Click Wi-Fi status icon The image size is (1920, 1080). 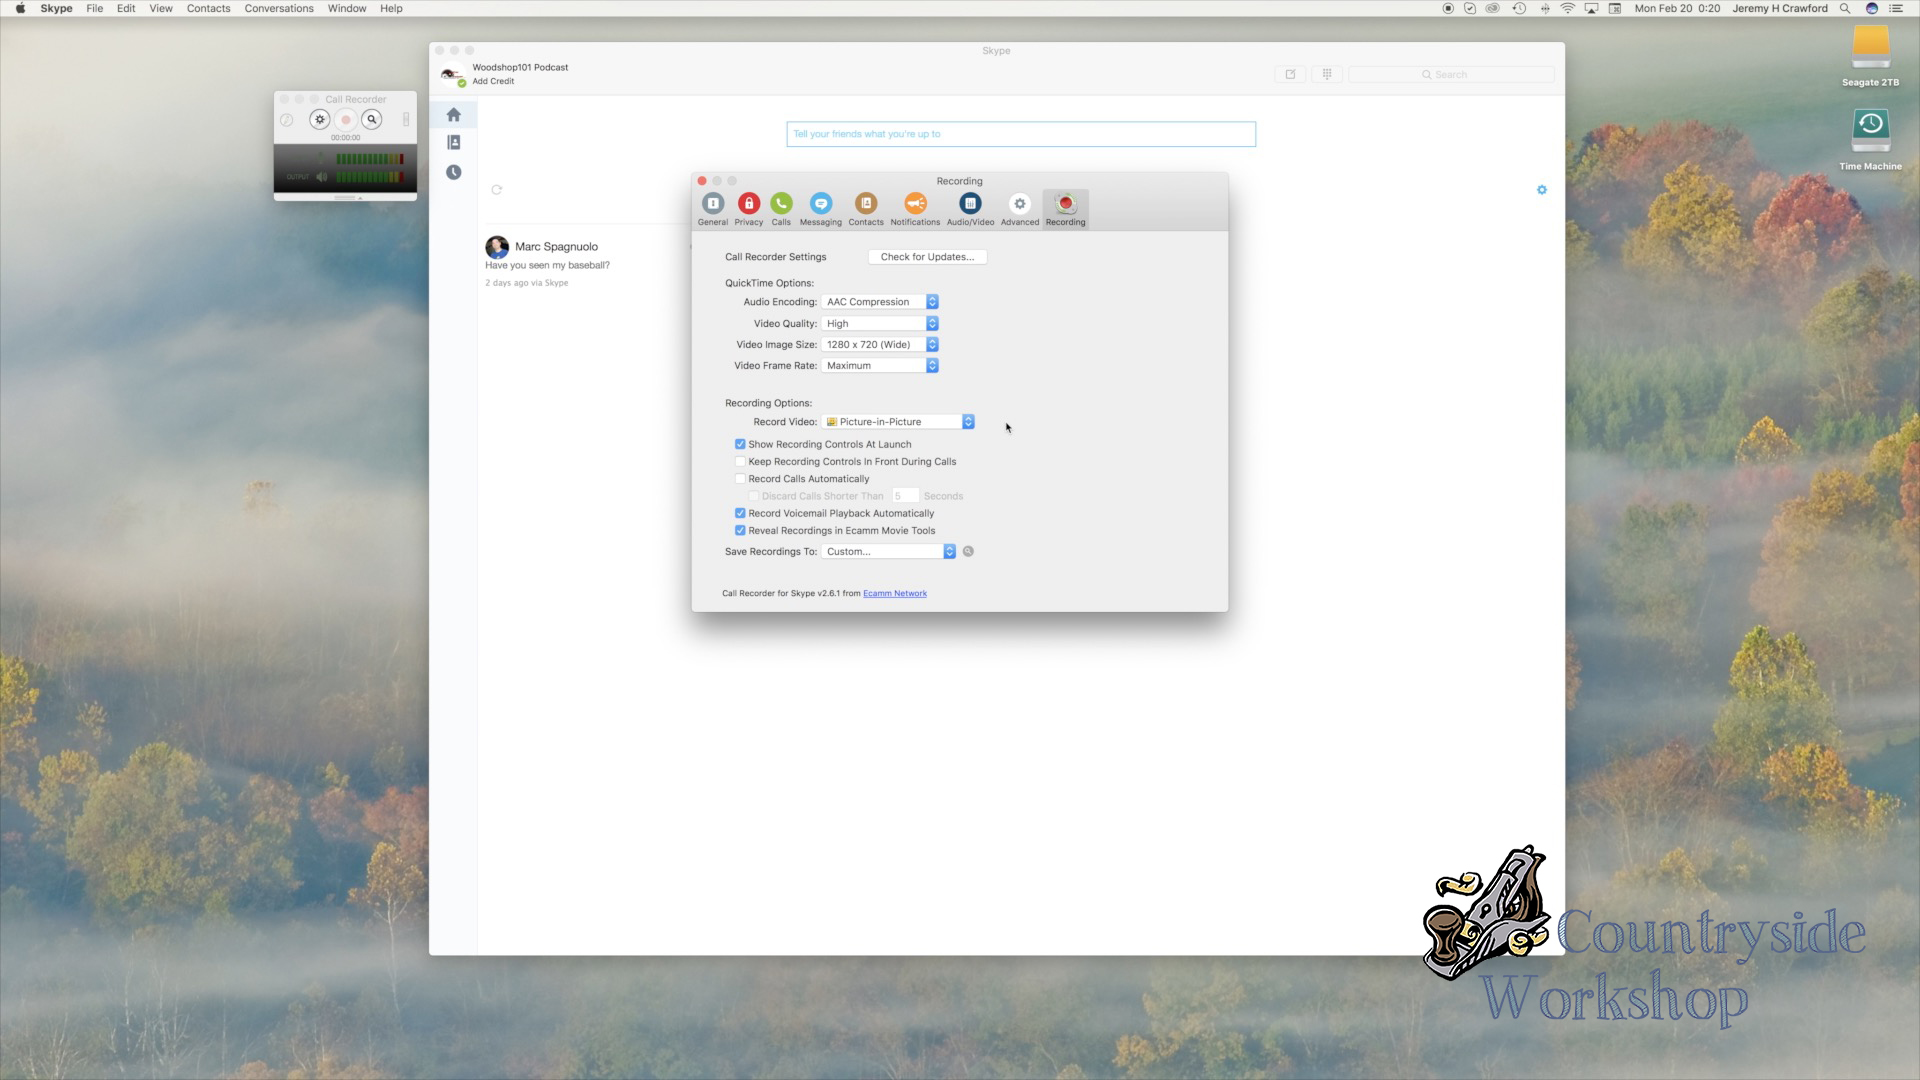(x=1568, y=8)
